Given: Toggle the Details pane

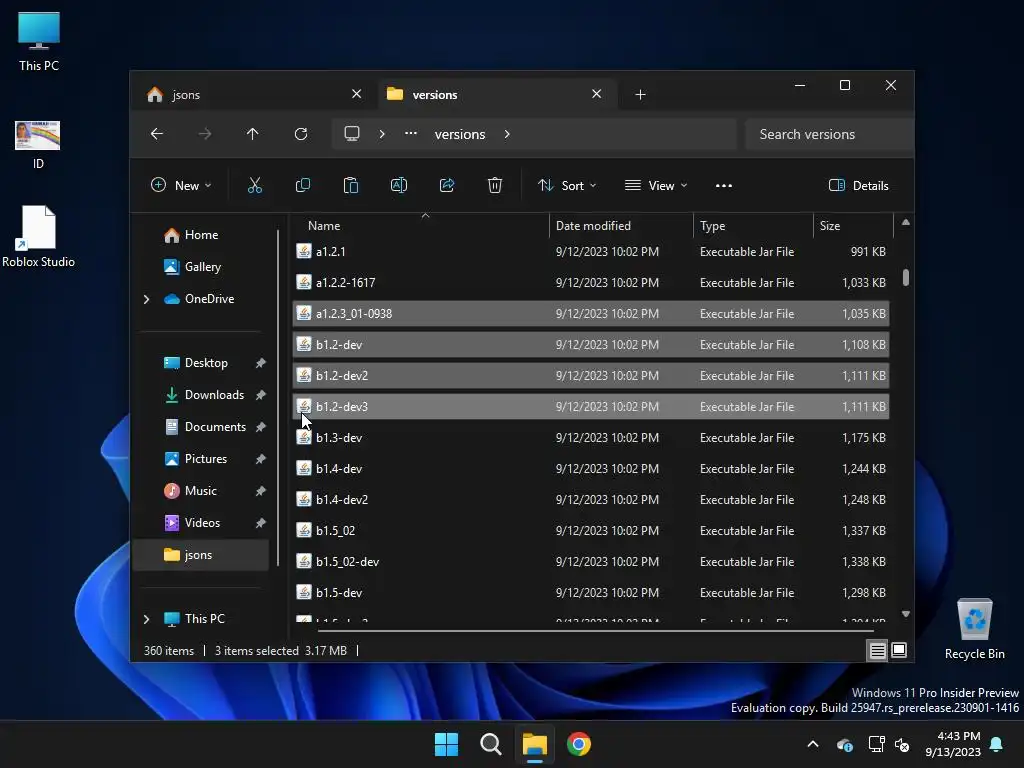Looking at the screenshot, I should (x=858, y=185).
